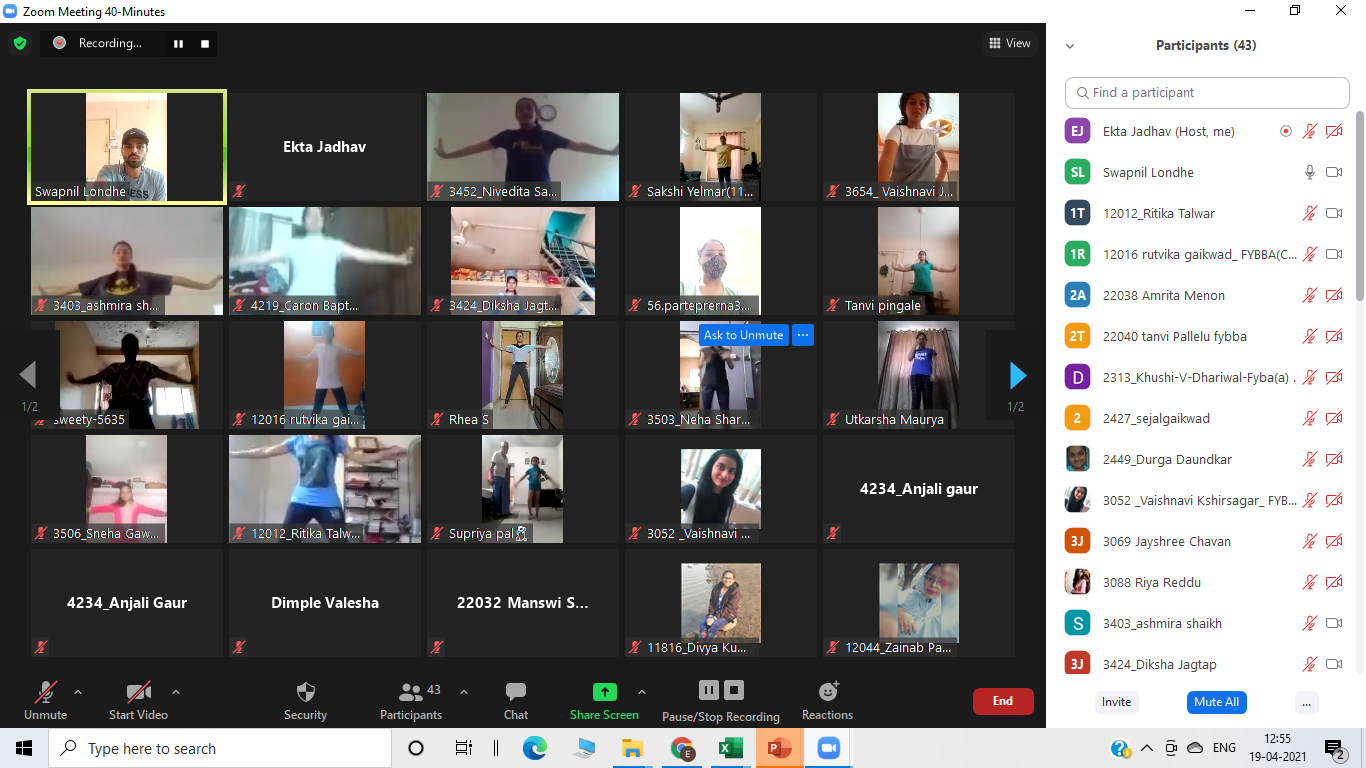
Task: Click the green encryption shield icon
Action: coord(19,43)
